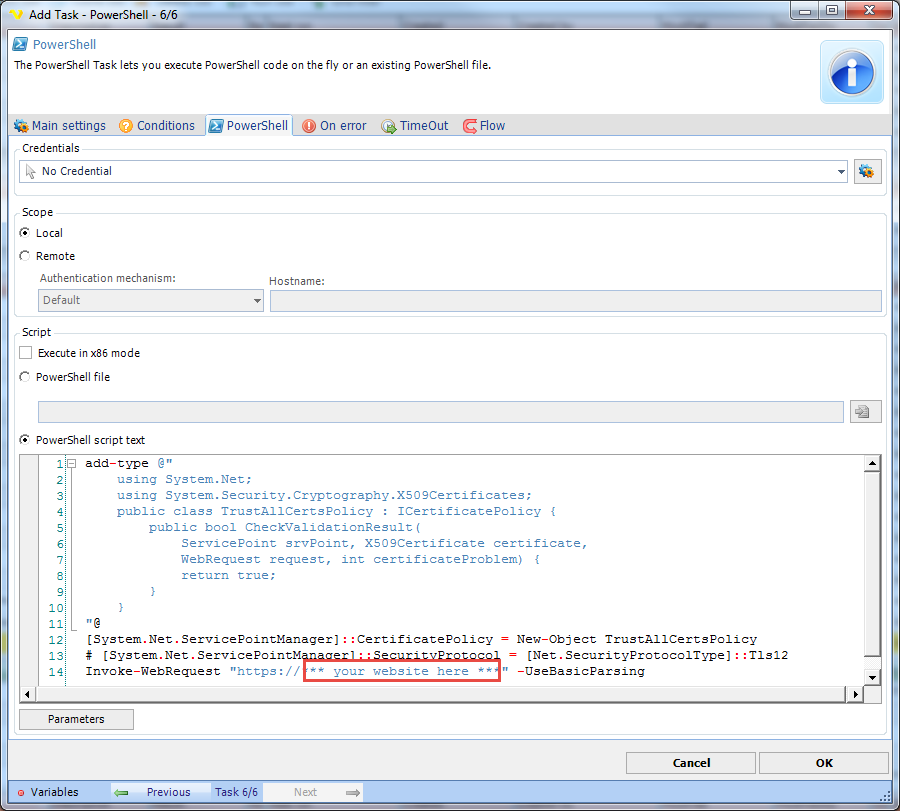The width and height of the screenshot is (900, 811).
Task: Choose the PowerShell file radio option
Action: point(26,377)
